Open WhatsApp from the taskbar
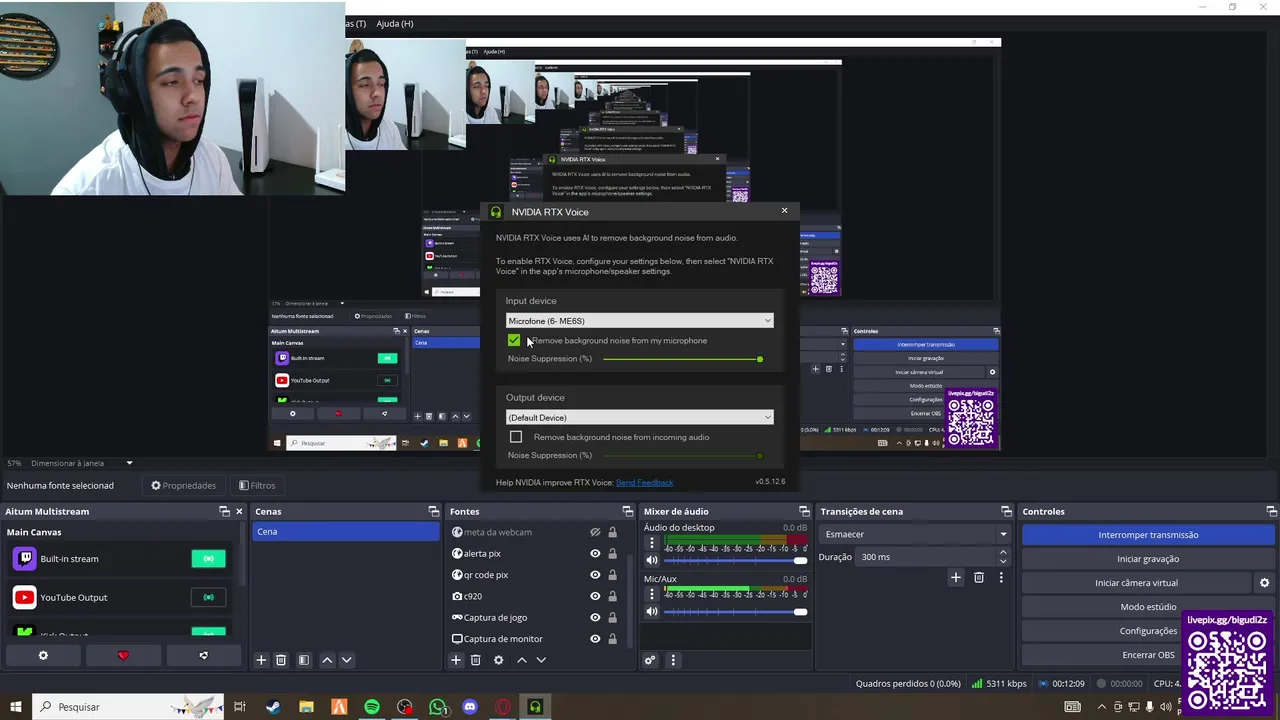Viewport: 1280px width, 720px height. click(x=438, y=707)
